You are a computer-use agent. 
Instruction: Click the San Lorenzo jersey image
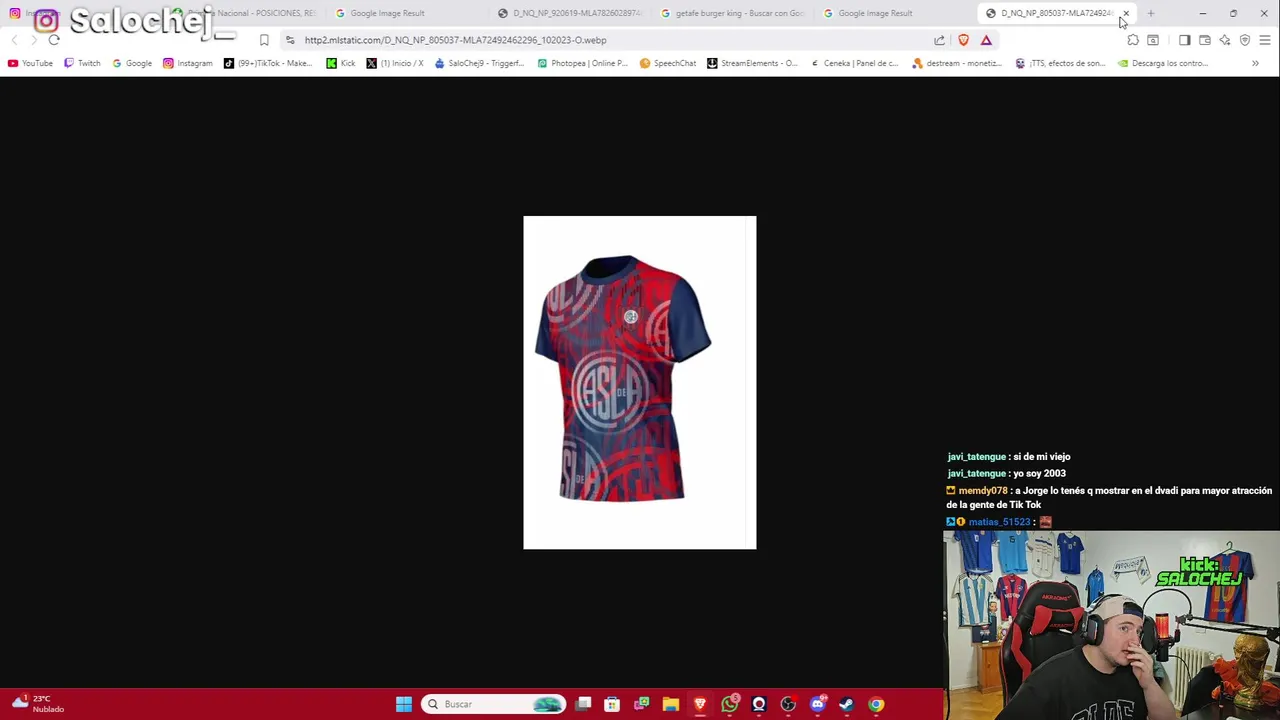point(640,382)
